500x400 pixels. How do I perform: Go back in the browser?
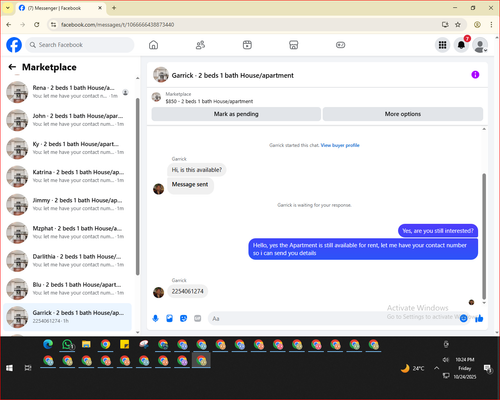pyautogui.click(x=9, y=25)
